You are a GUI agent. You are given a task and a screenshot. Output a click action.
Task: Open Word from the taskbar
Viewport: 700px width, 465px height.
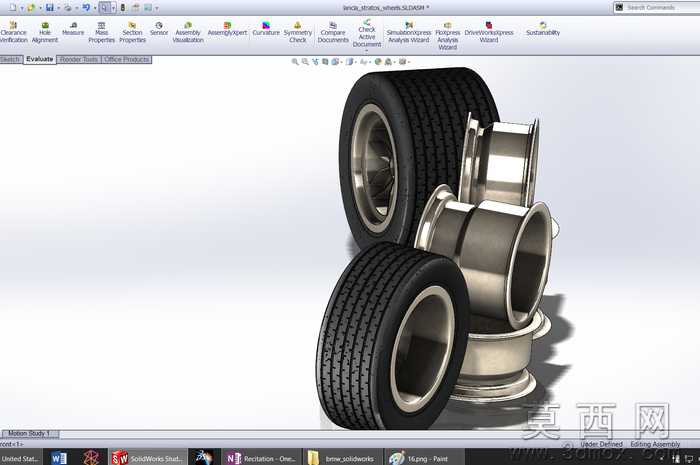58,458
